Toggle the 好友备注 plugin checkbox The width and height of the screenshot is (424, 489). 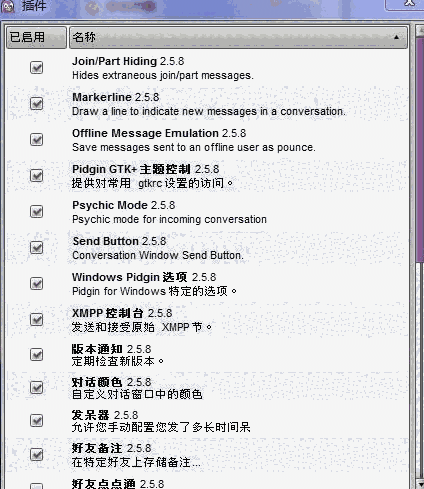tap(36, 455)
